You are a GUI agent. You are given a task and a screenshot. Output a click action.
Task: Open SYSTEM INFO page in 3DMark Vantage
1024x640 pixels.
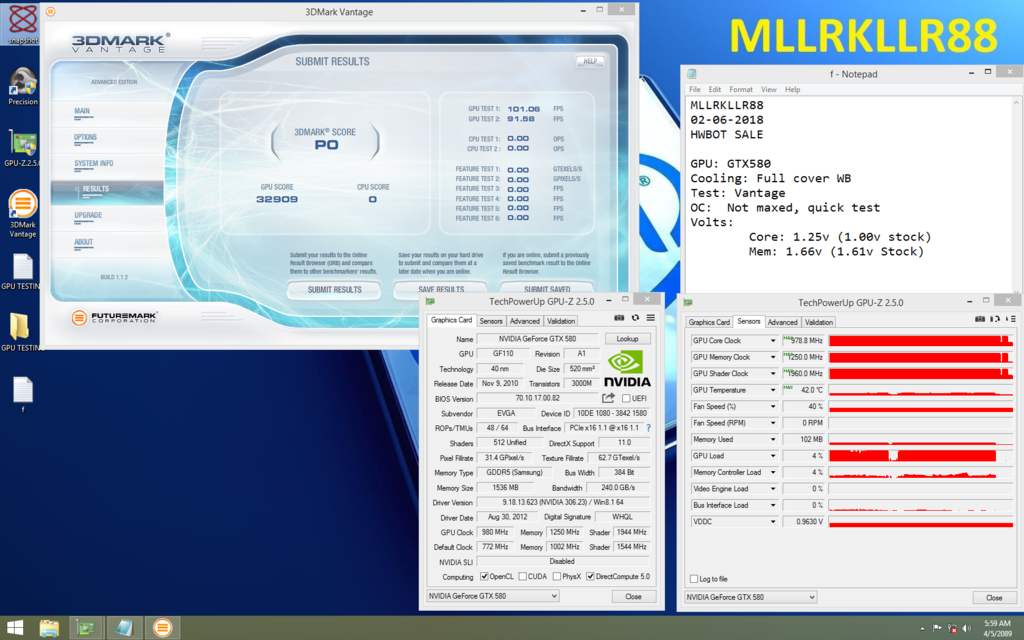(93, 165)
